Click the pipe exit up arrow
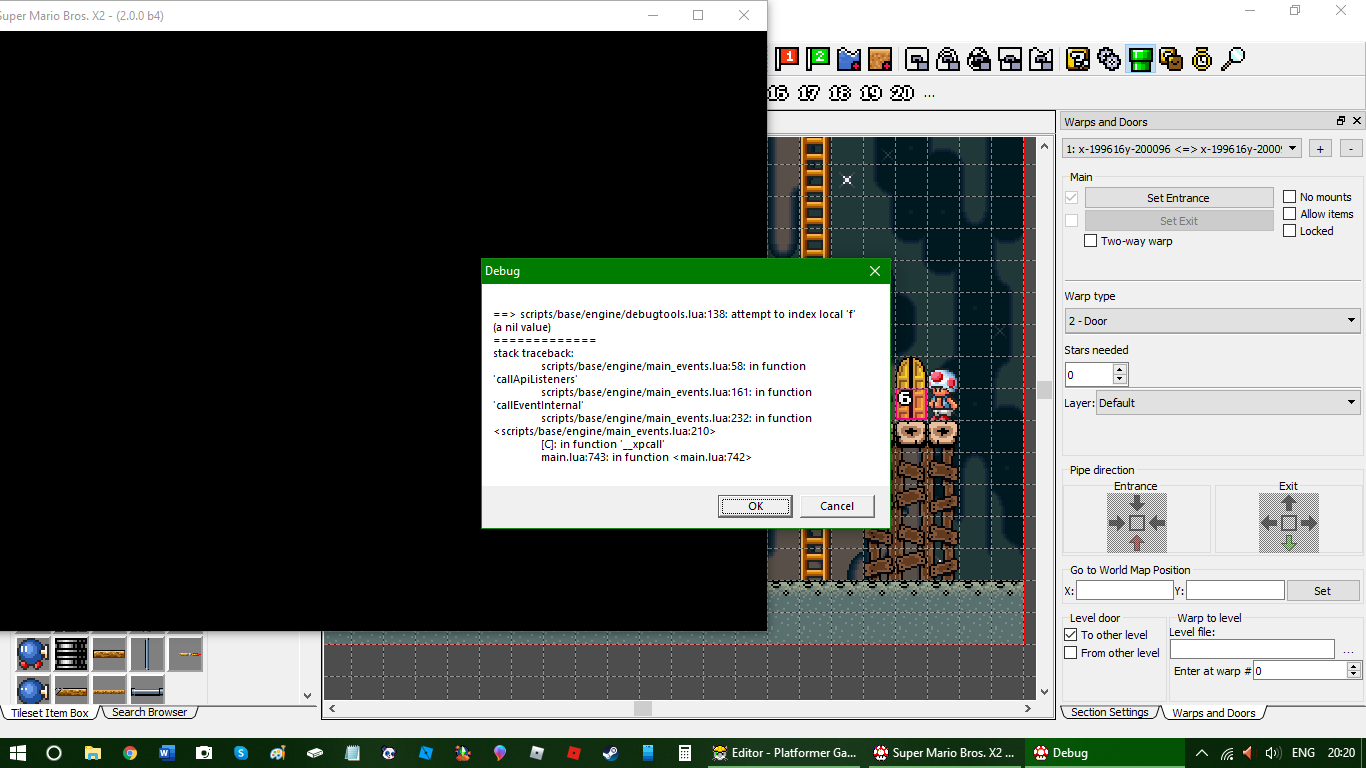The height and width of the screenshot is (768, 1366). tap(1288, 503)
